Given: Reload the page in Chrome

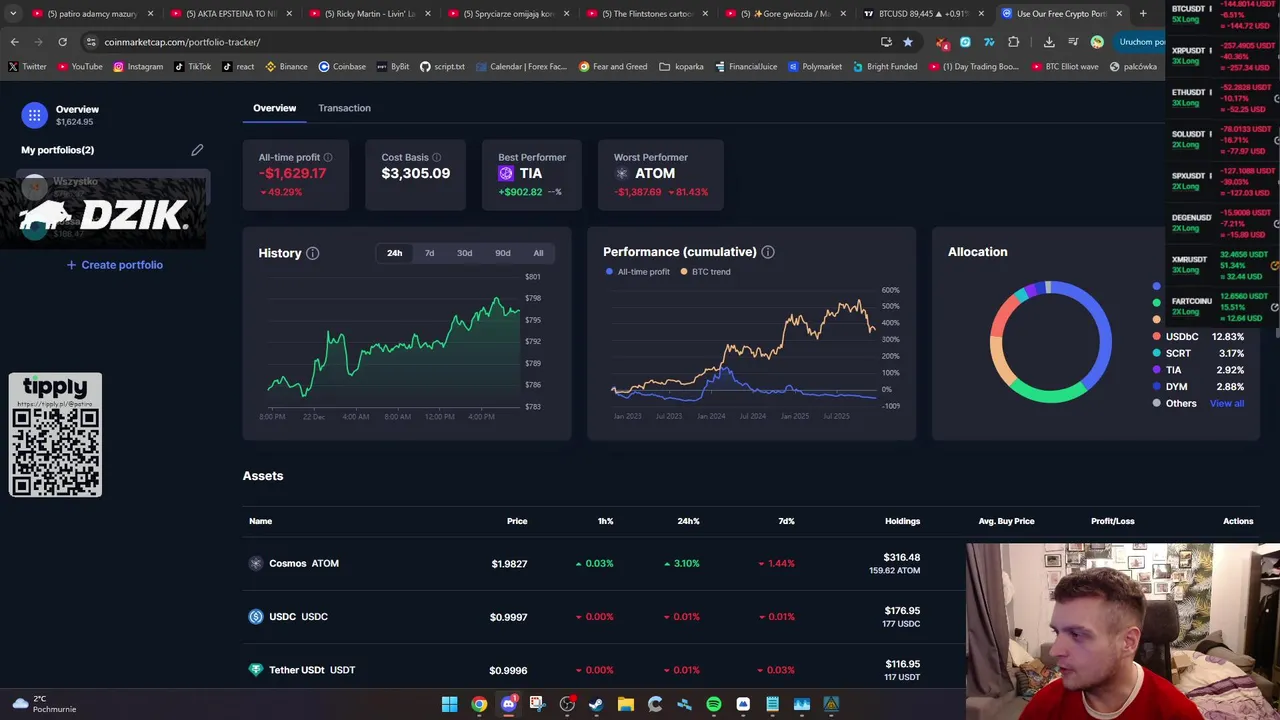Looking at the screenshot, I should (62, 42).
